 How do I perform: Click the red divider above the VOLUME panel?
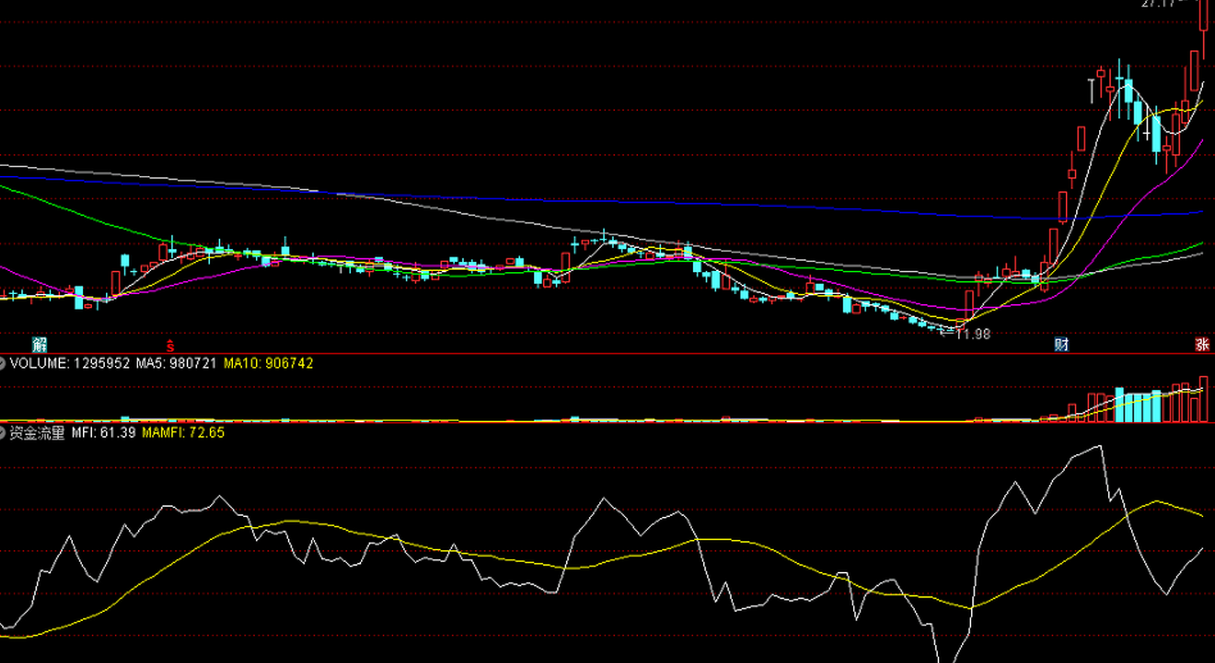tap(600, 353)
